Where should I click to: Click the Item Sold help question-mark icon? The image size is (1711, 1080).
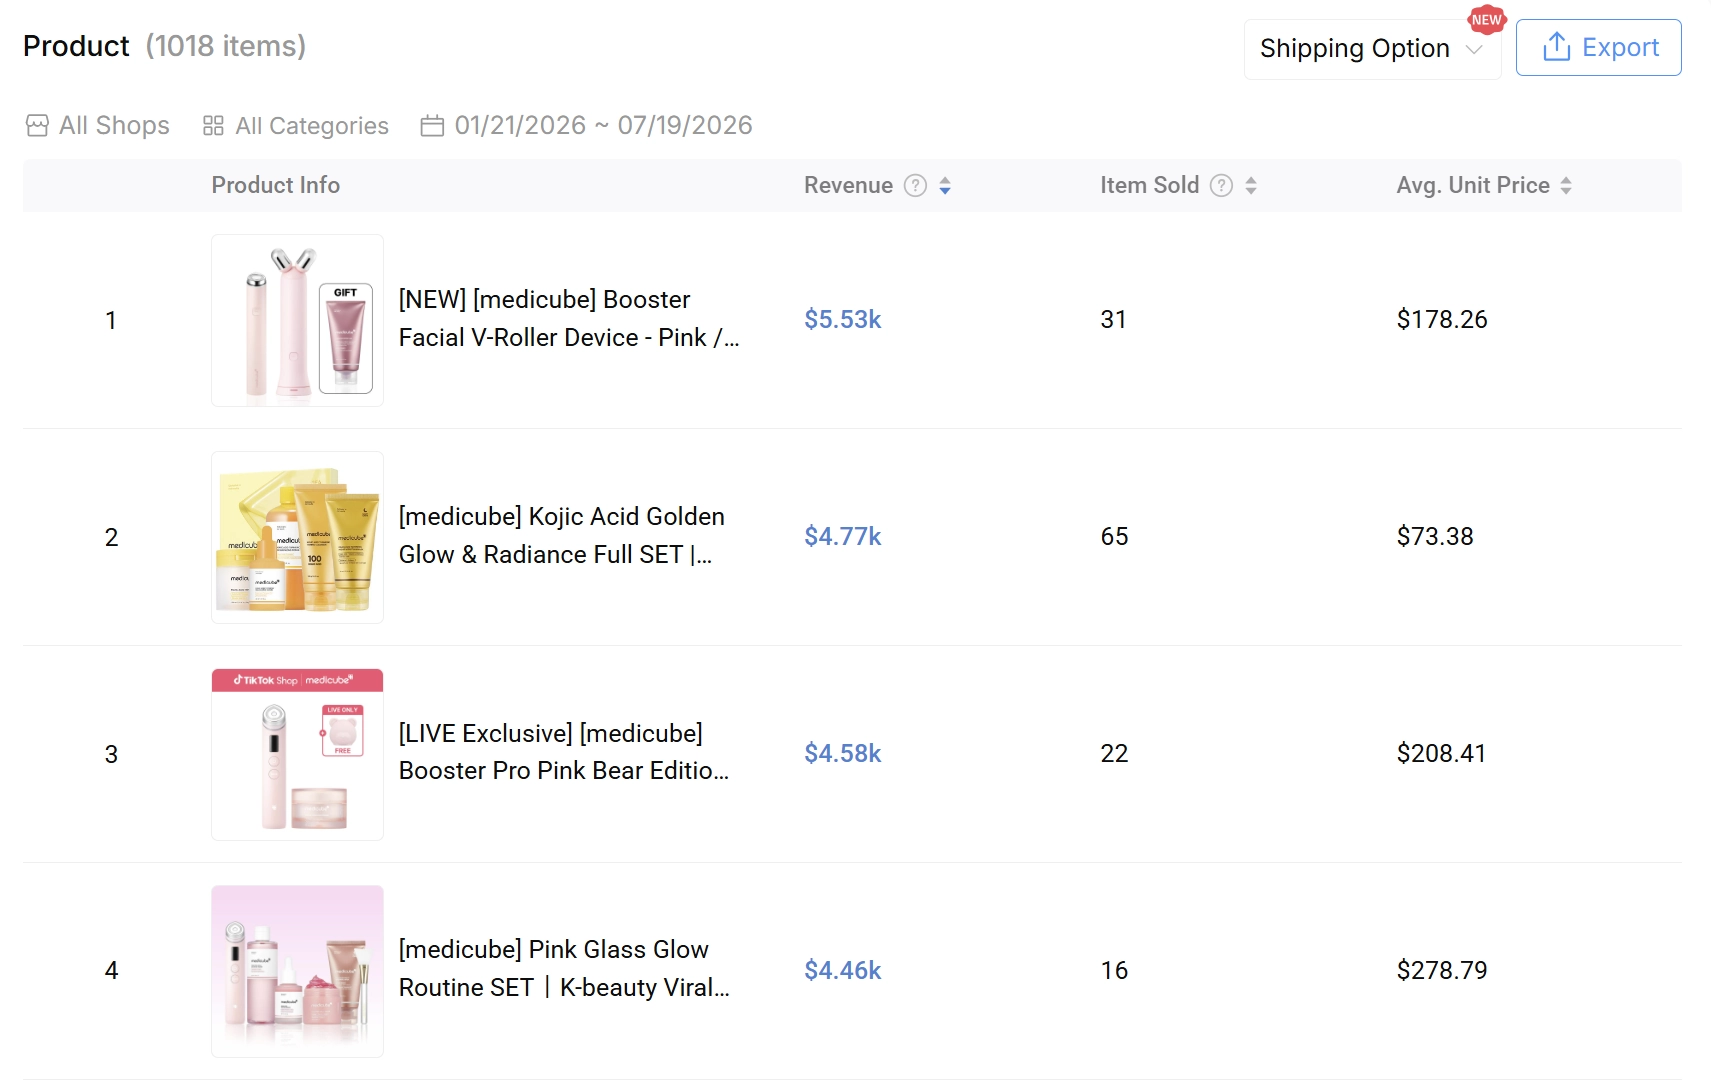[x=1221, y=186]
